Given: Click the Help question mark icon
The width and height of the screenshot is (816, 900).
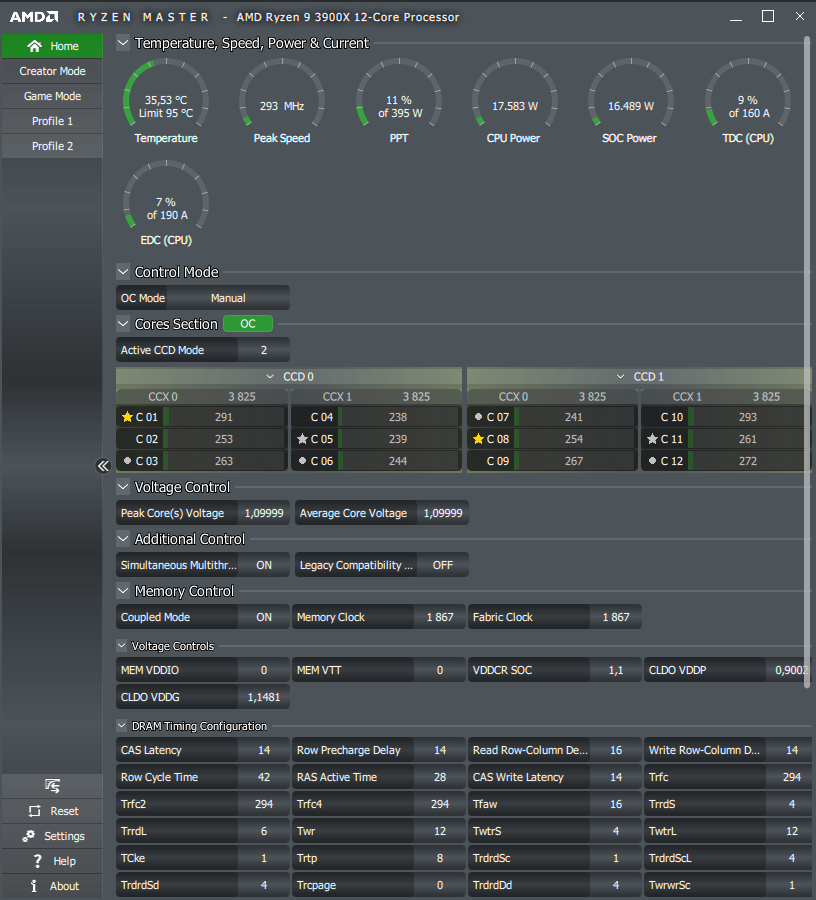Looking at the screenshot, I should [x=37, y=861].
